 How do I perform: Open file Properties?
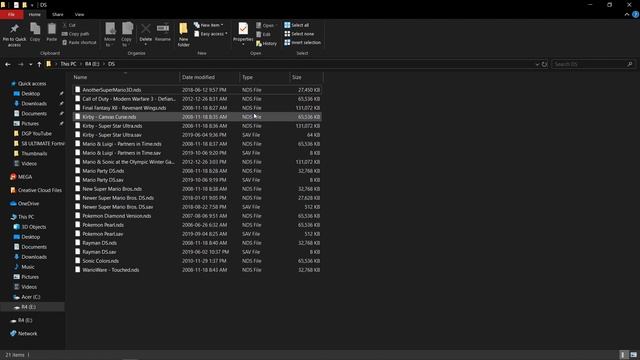point(243,33)
